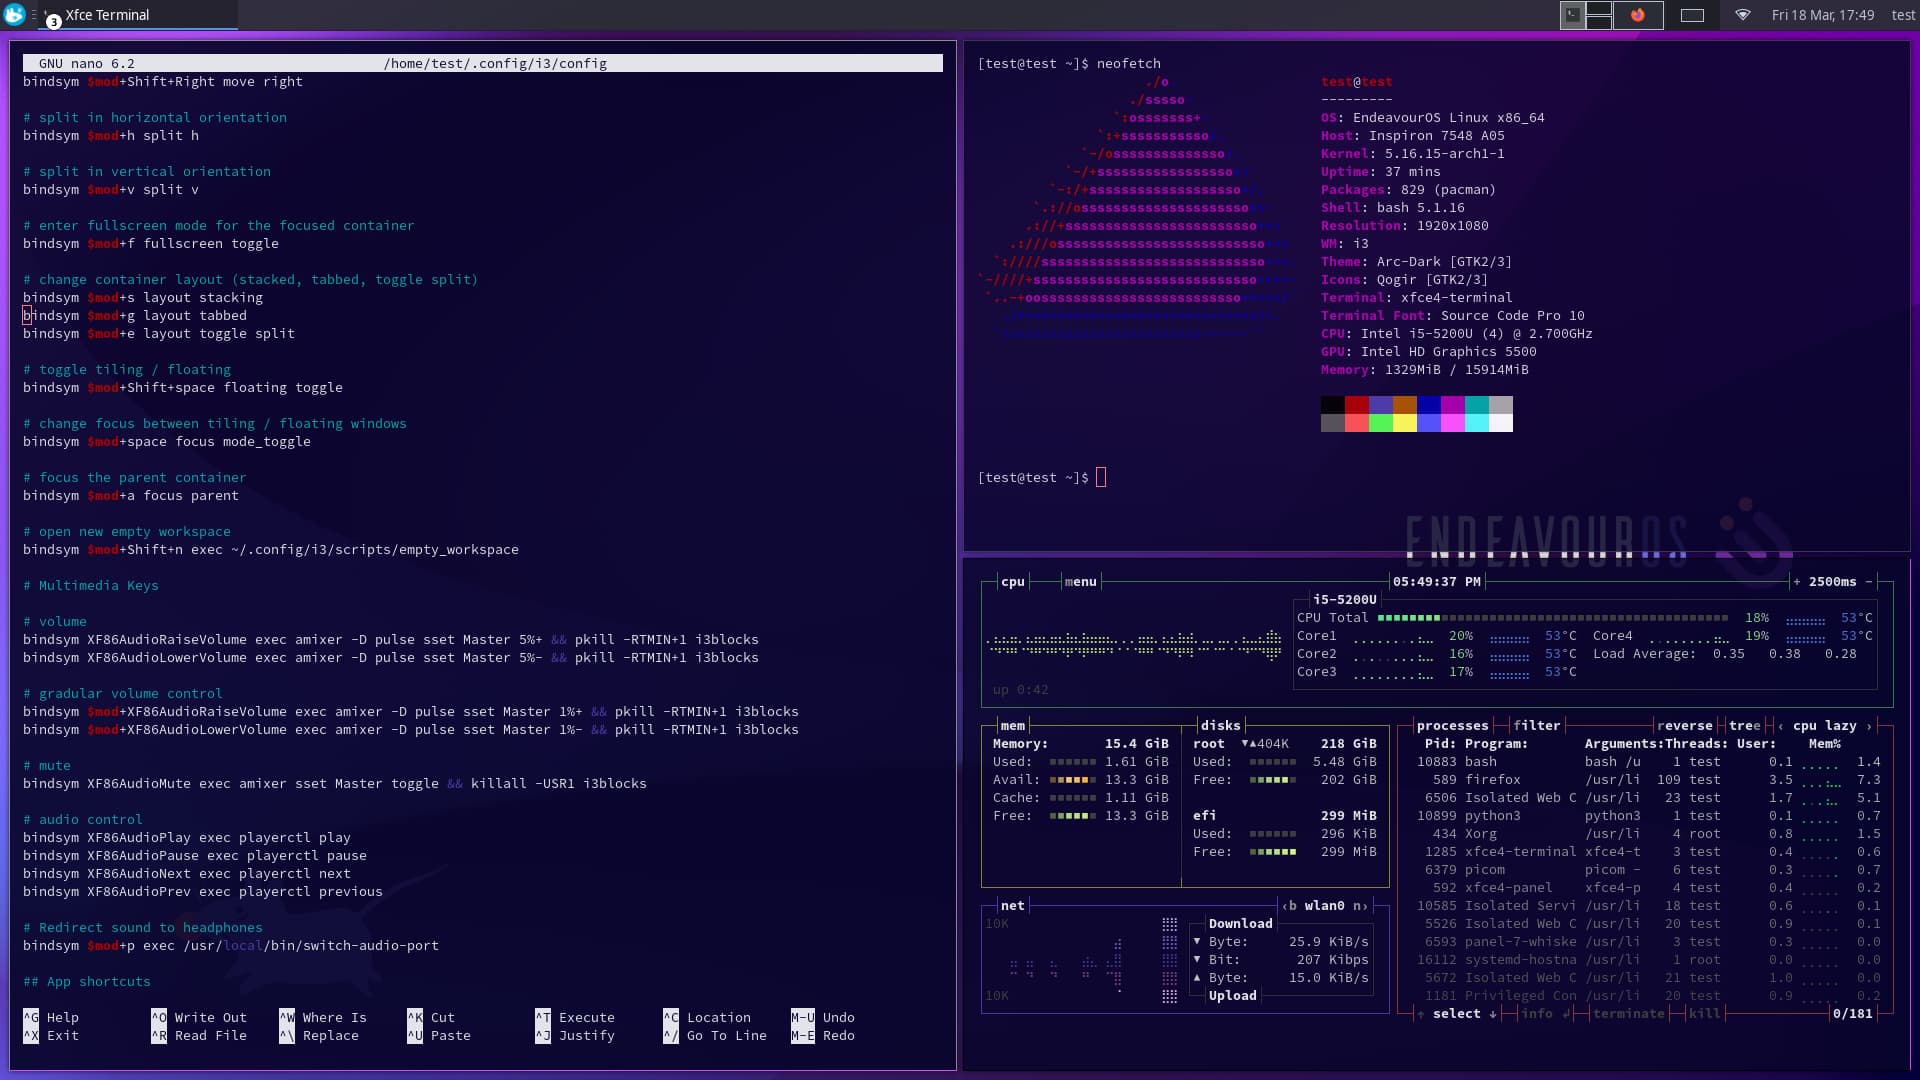This screenshot has width=1920, height=1080.
Task: Select the Xfce Terminal taskbar button
Action: pyautogui.click(x=138, y=15)
